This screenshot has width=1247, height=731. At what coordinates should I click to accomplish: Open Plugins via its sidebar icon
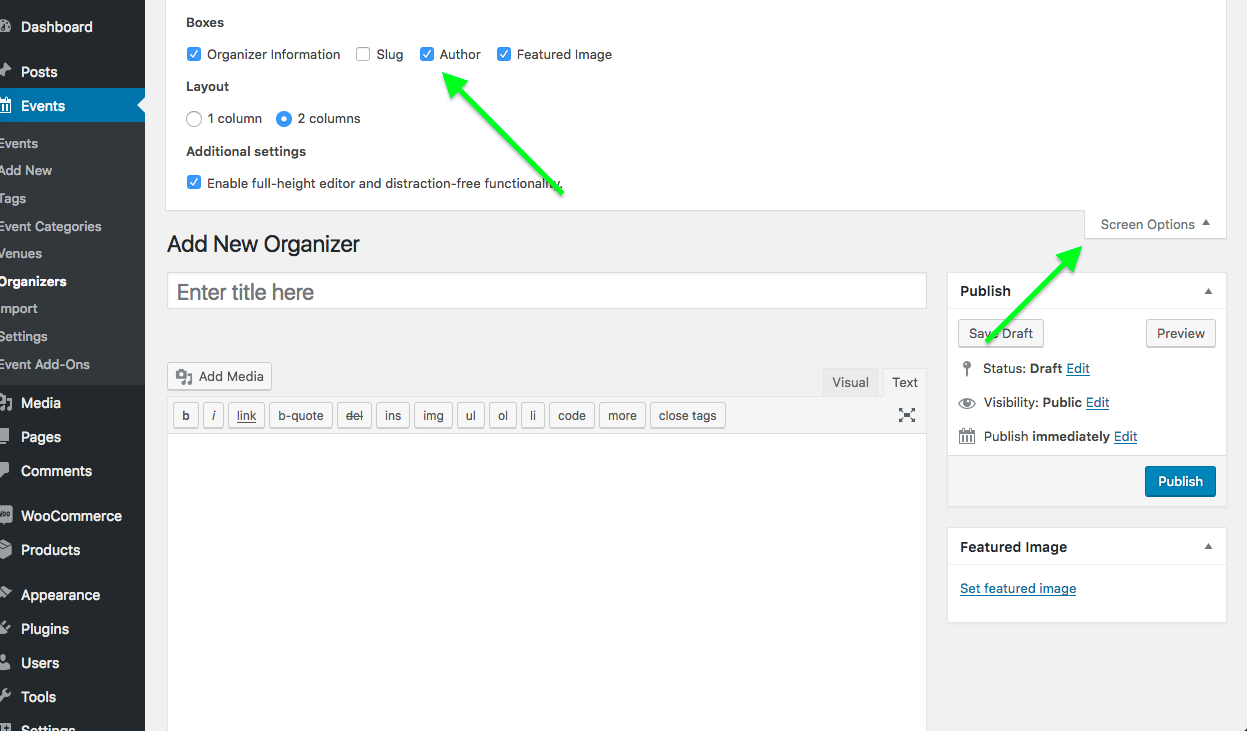6,629
